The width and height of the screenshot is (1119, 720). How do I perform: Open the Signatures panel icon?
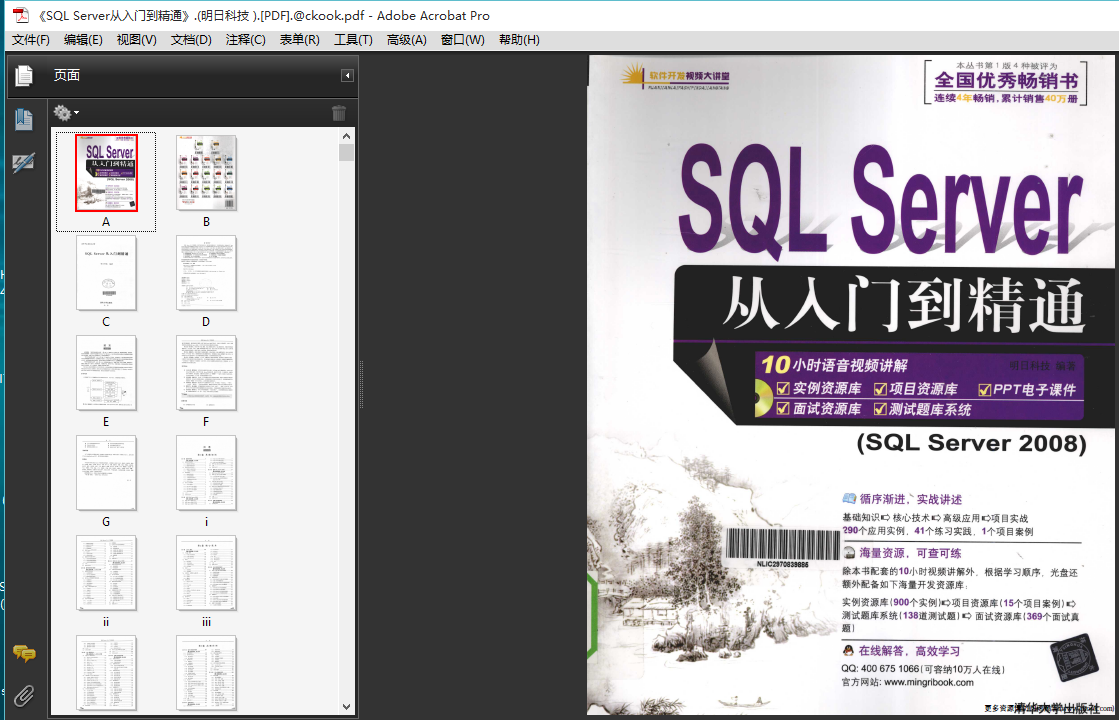(x=24, y=163)
